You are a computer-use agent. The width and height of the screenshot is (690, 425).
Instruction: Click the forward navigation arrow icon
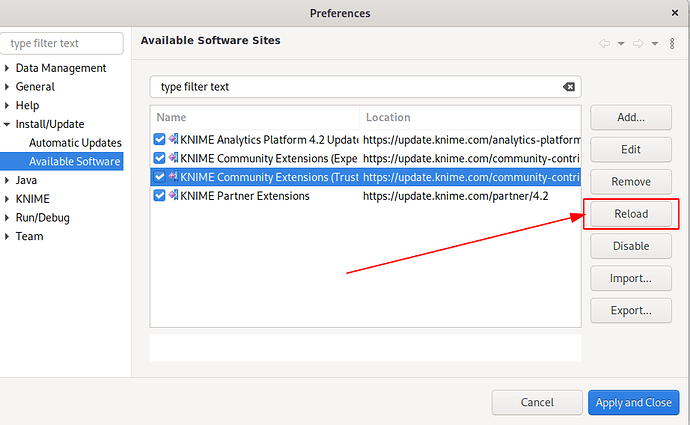(x=638, y=43)
